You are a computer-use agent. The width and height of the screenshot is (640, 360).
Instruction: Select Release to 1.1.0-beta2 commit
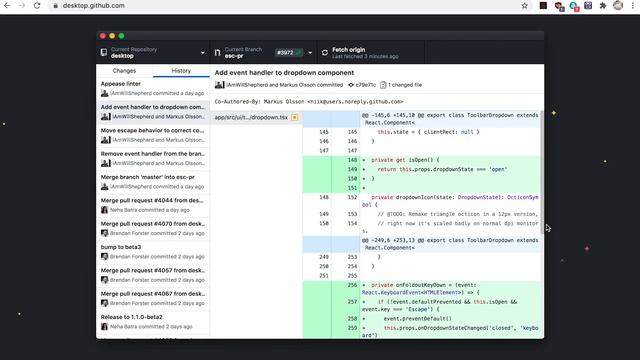pos(153,322)
